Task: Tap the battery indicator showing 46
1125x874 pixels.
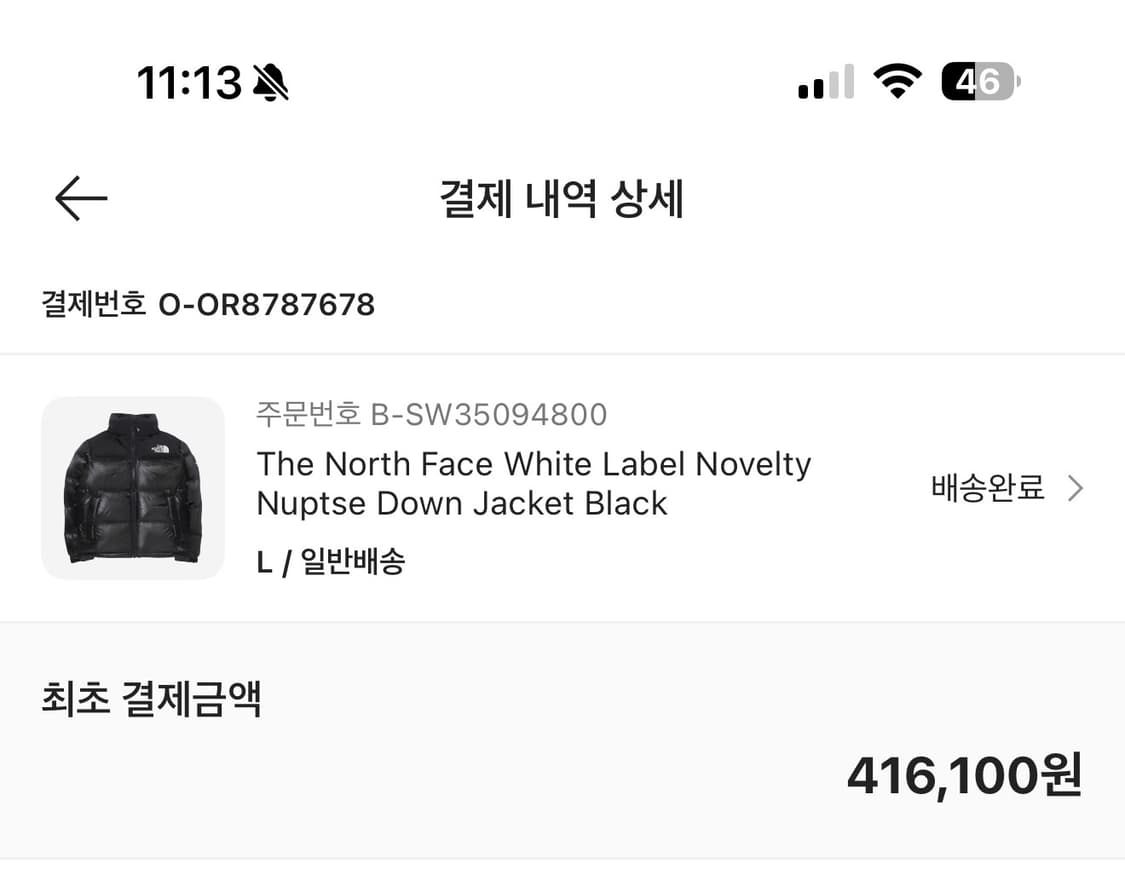Action: coord(978,80)
